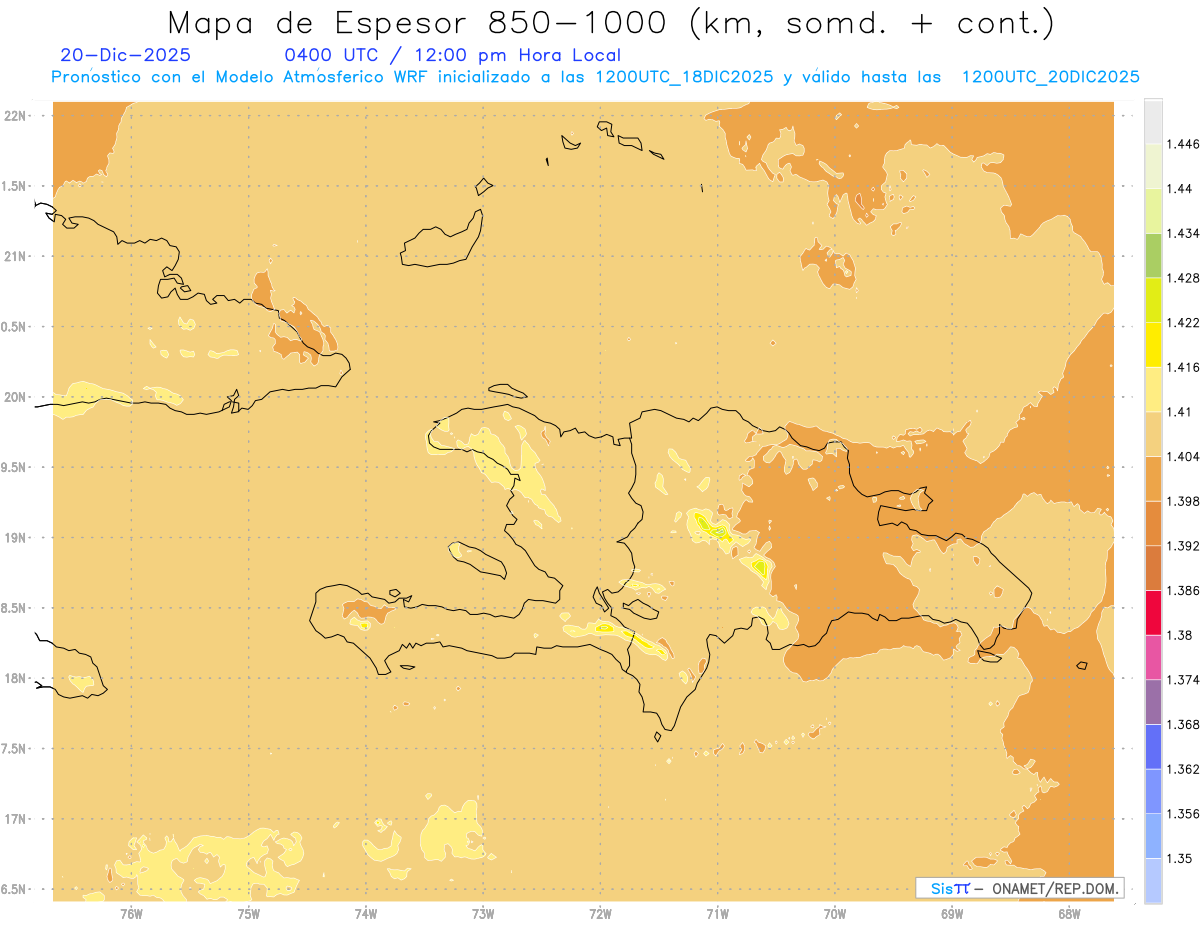
Task: Click the legend value 1.38
Action: point(1180,635)
